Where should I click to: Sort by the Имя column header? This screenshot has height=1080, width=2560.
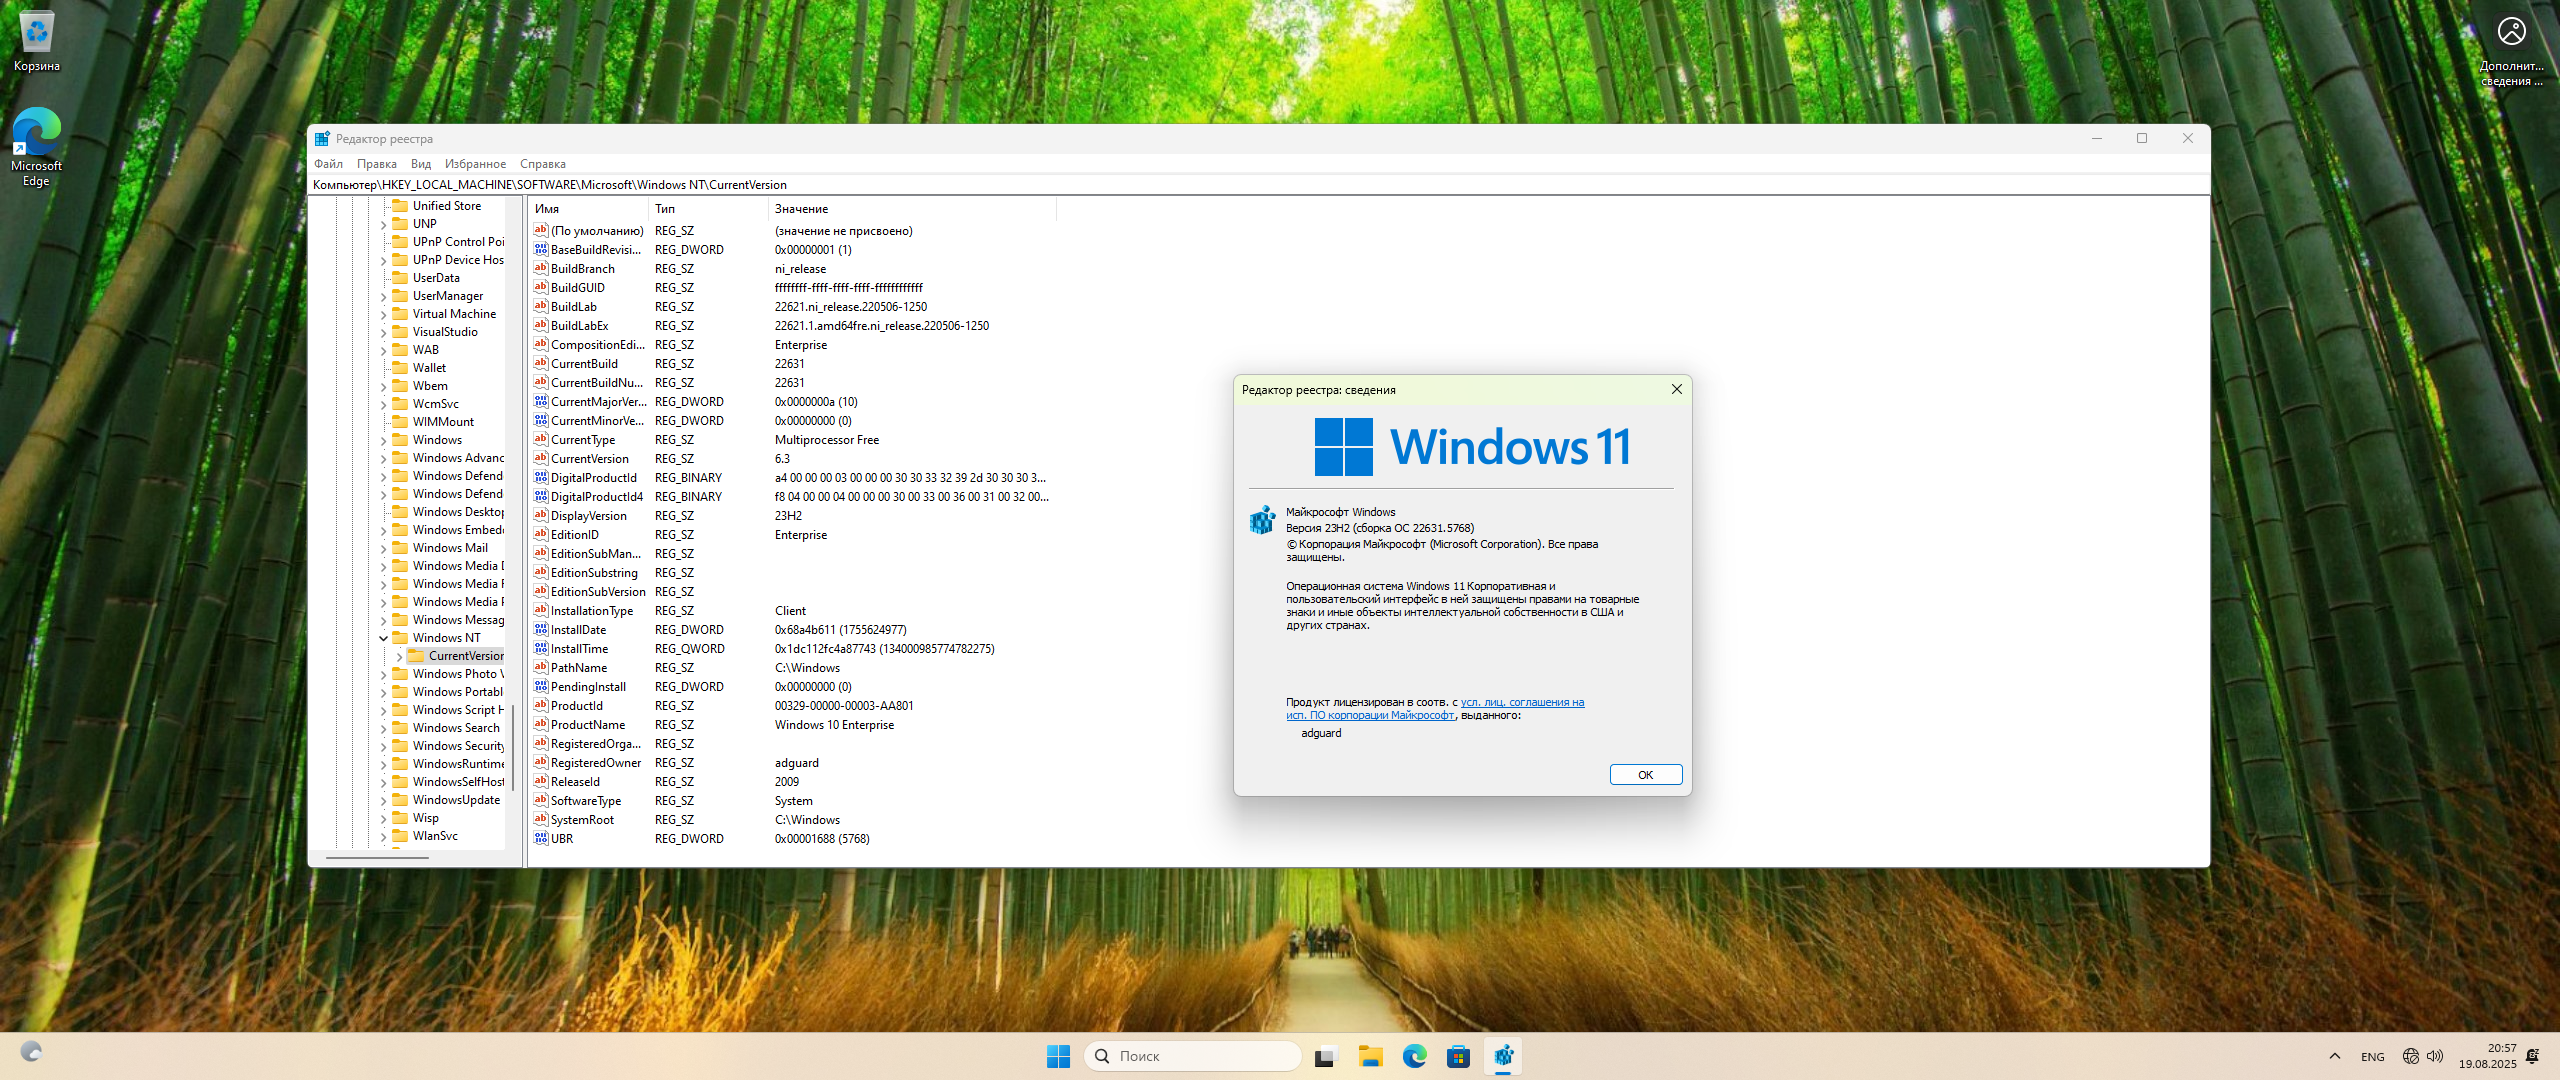pos(588,209)
